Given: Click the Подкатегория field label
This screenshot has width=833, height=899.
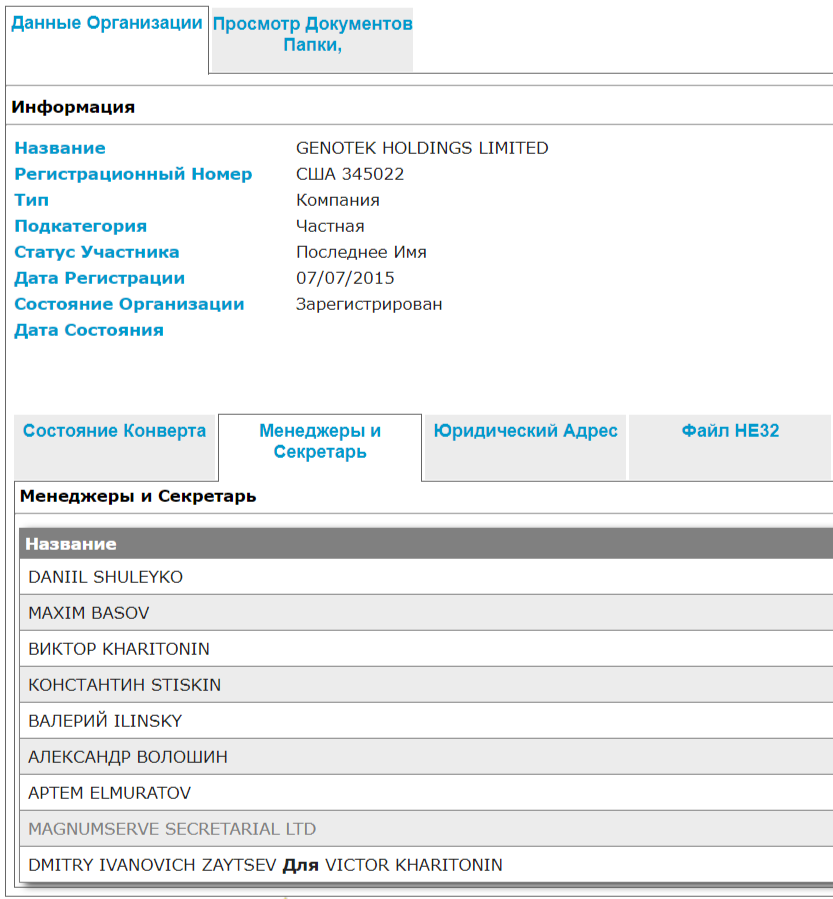Looking at the screenshot, I should click(81, 226).
